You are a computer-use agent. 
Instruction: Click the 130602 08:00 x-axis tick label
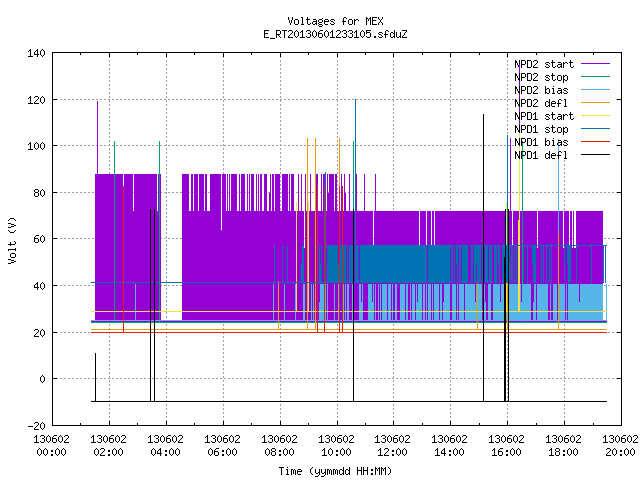click(x=279, y=446)
